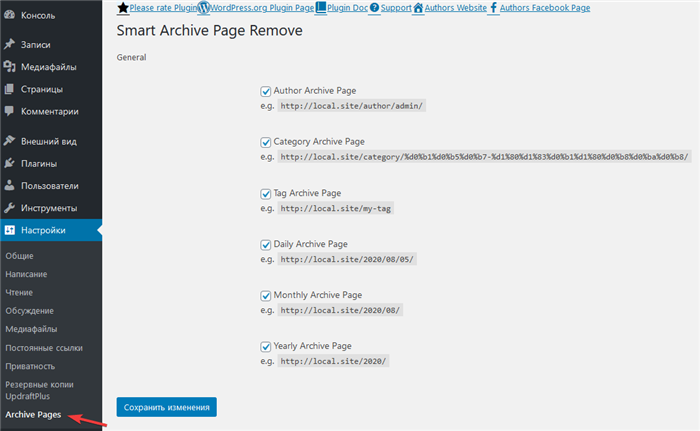Click the question mark icon before Support

coord(375,8)
